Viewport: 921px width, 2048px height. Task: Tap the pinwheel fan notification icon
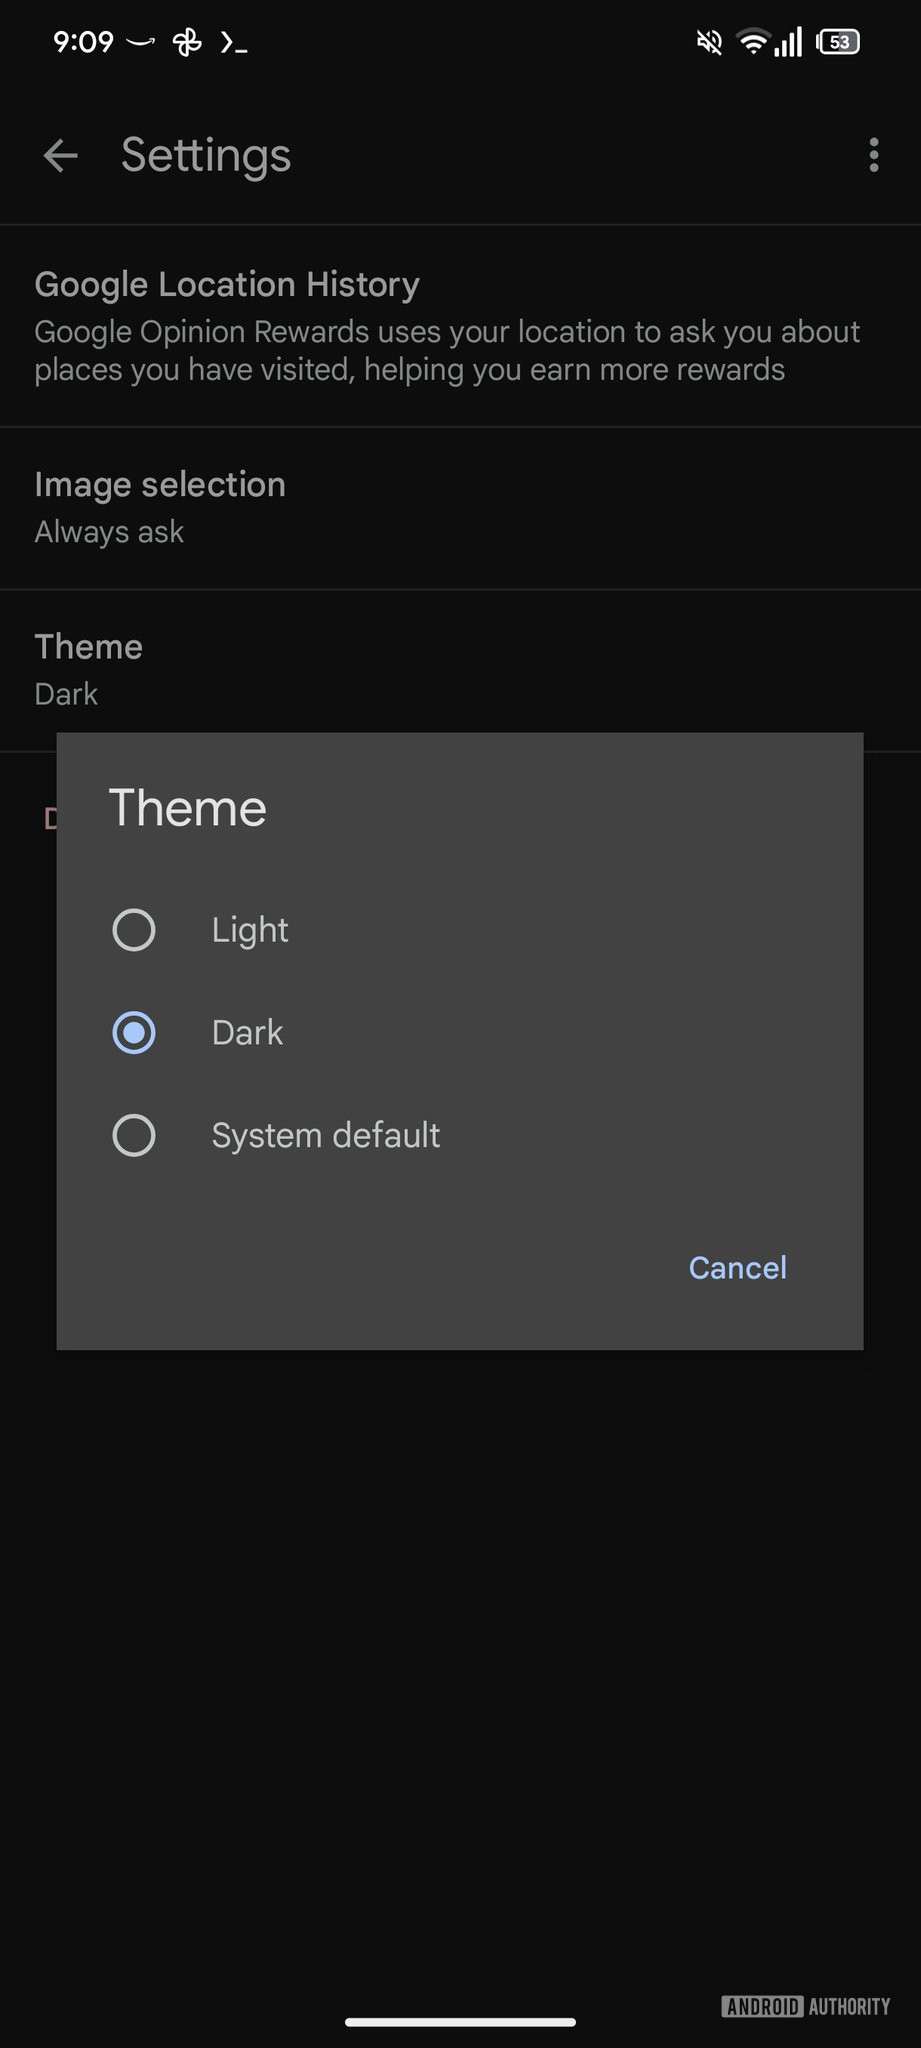tap(187, 42)
